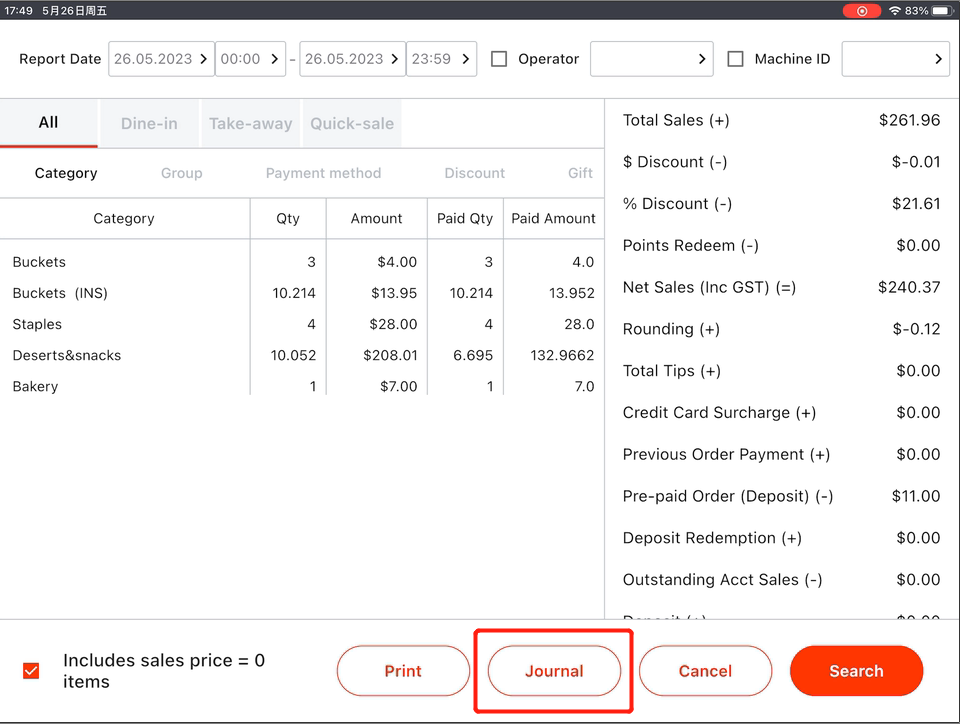
Task: Uncheck Includes sales price = 0 items
Action: [31, 671]
